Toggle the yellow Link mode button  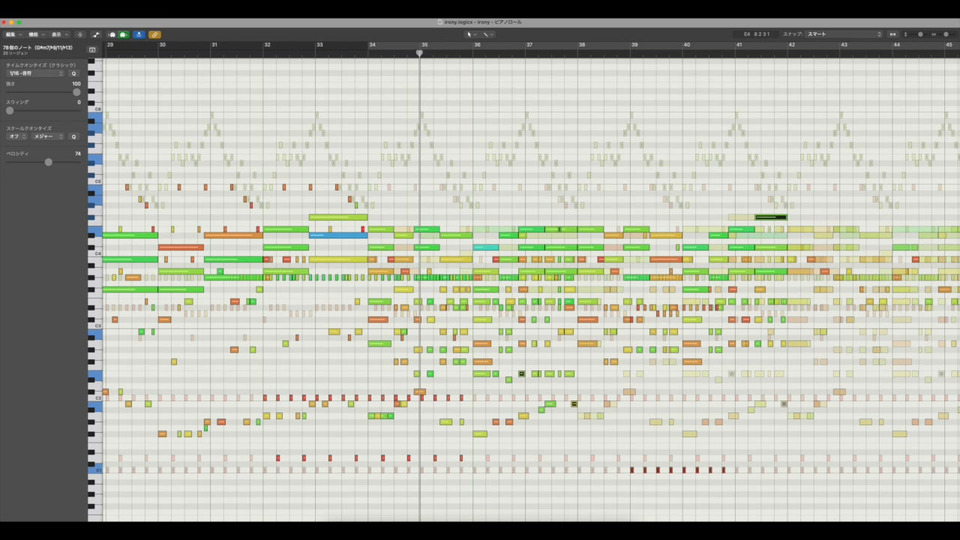(154, 35)
